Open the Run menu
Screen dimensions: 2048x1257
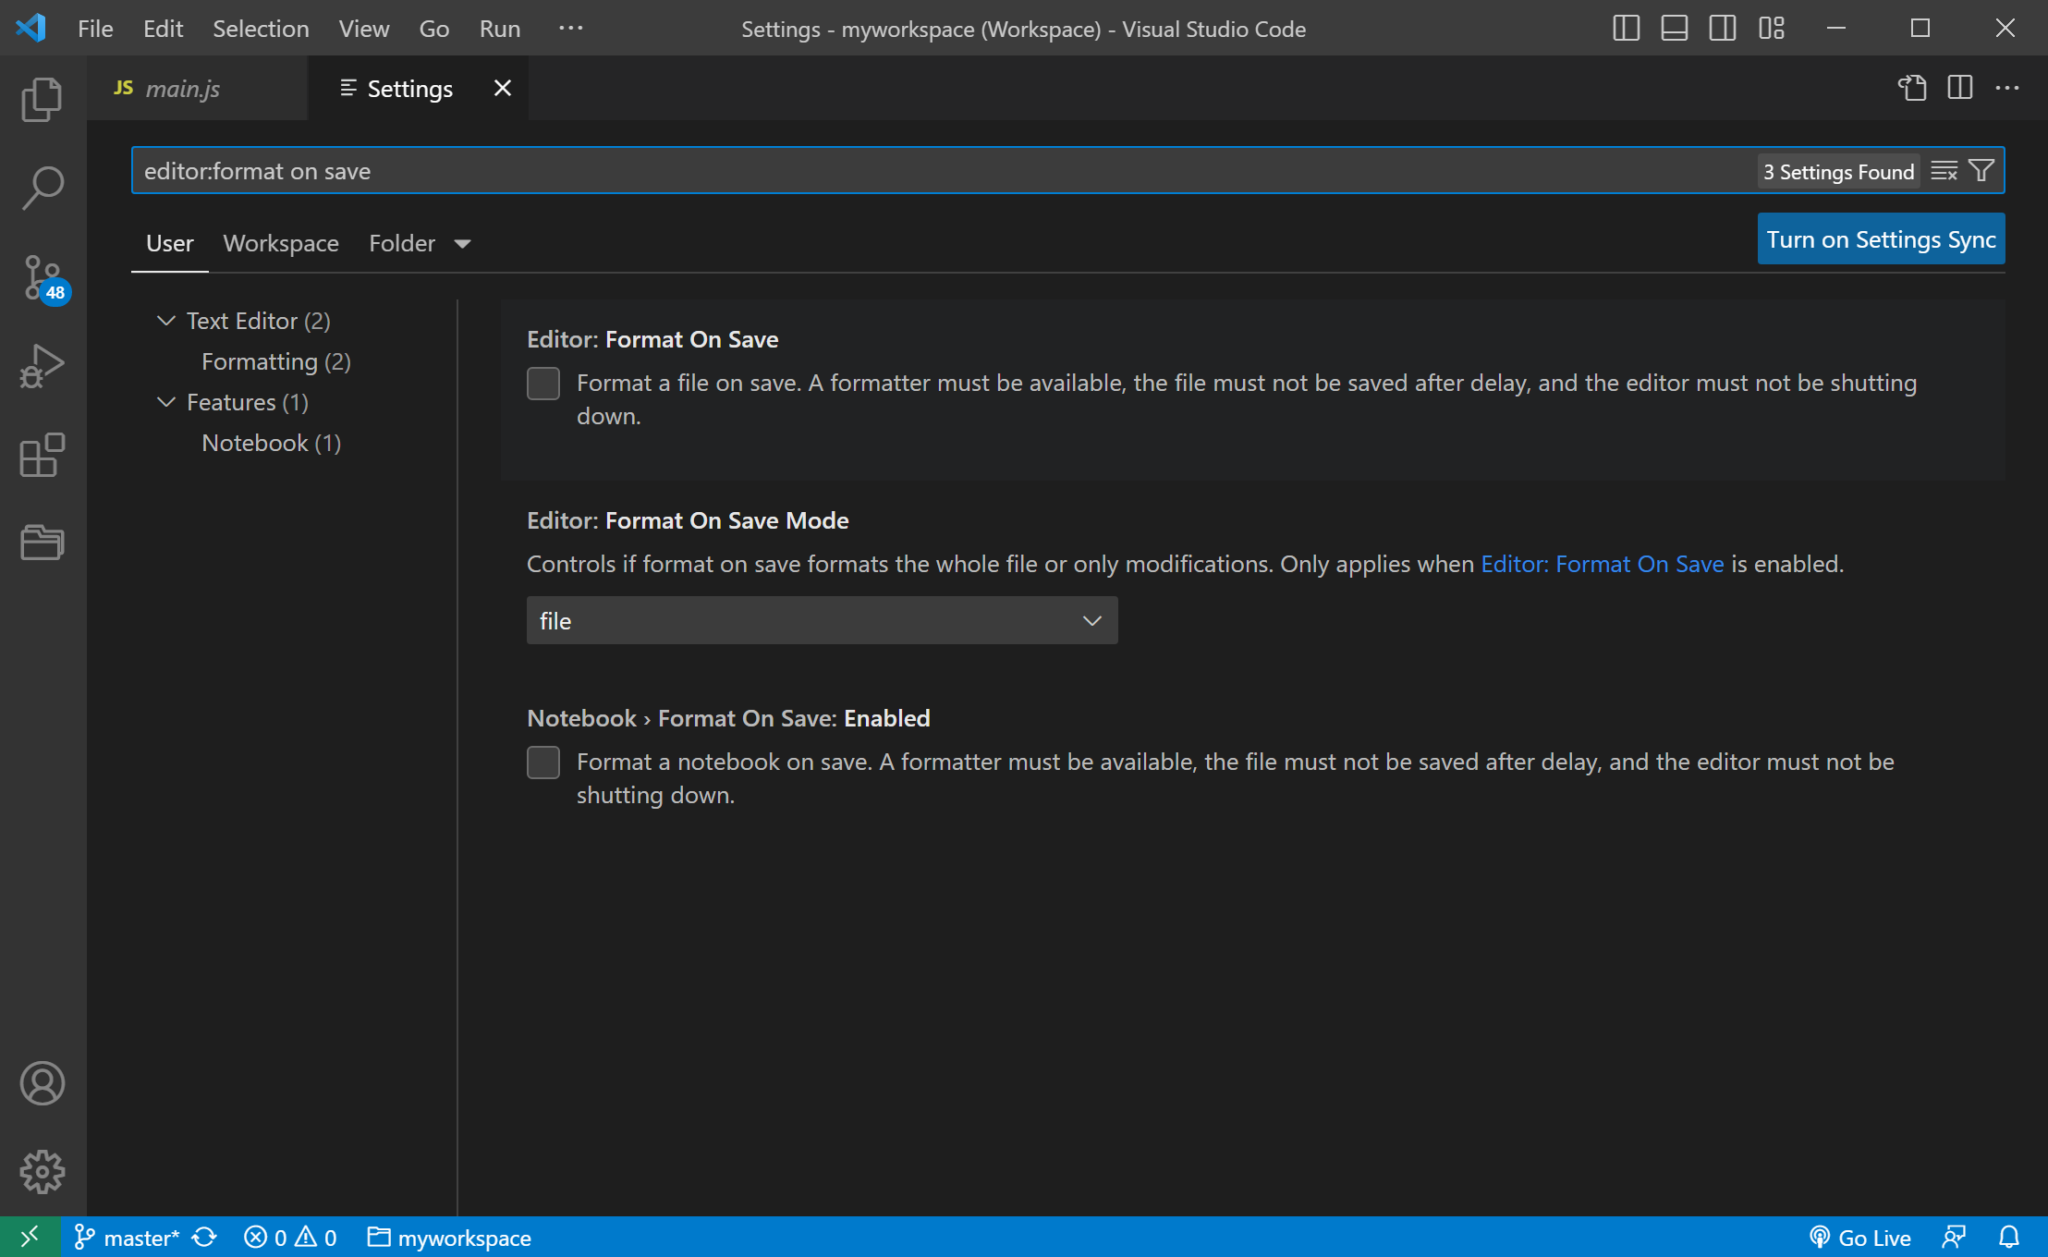499,28
